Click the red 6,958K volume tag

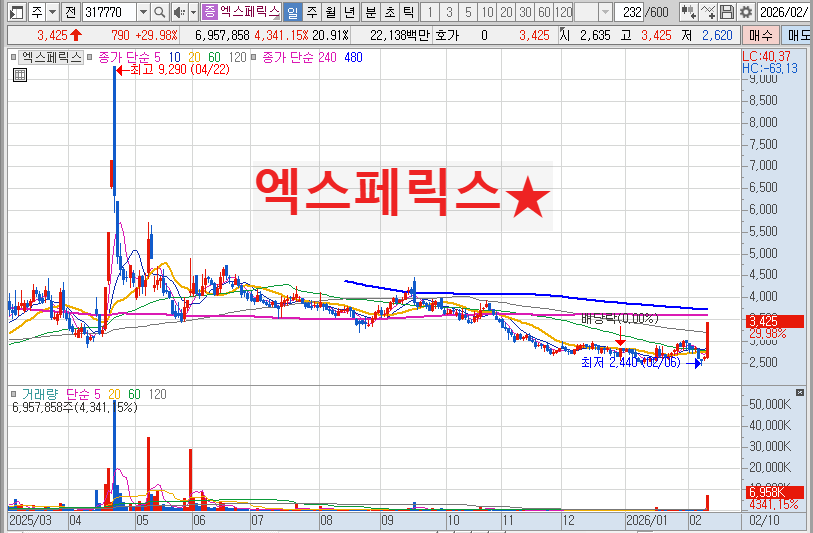(775, 492)
